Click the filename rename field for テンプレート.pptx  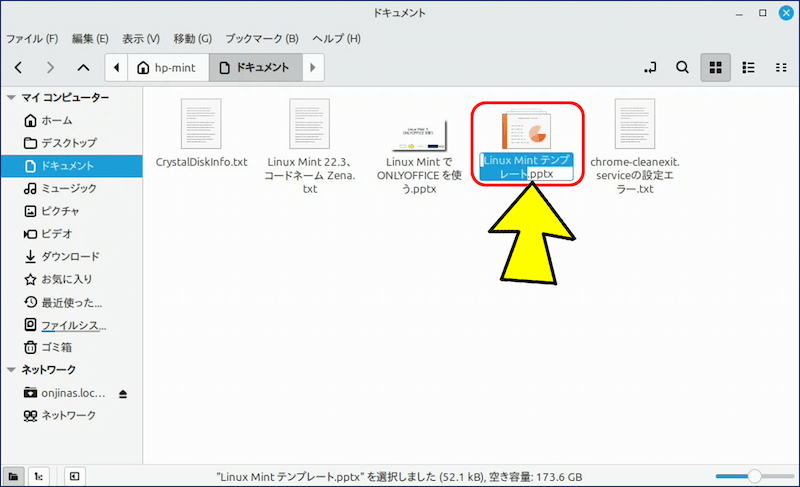point(527,167)
